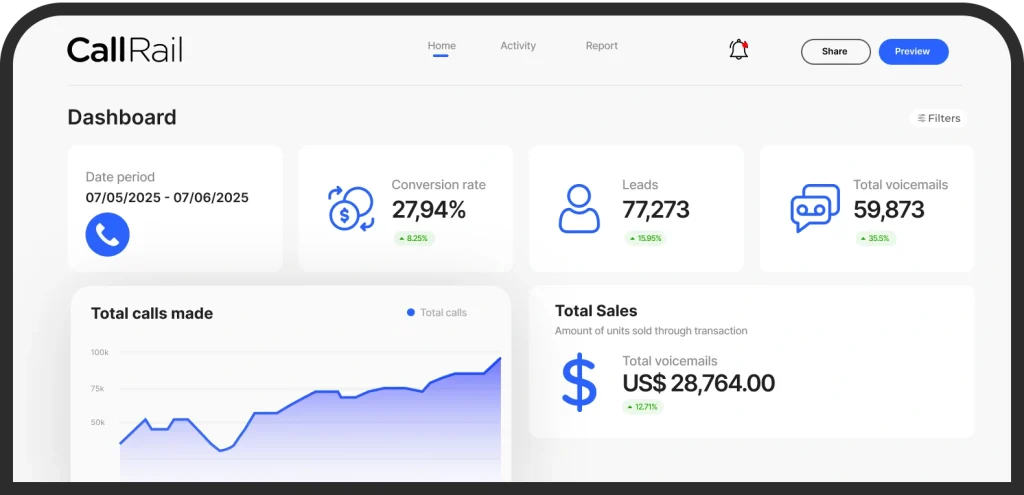
Task: Click the peak of the total calls chart
Action: pyautogui.click(x=500, y=358)
